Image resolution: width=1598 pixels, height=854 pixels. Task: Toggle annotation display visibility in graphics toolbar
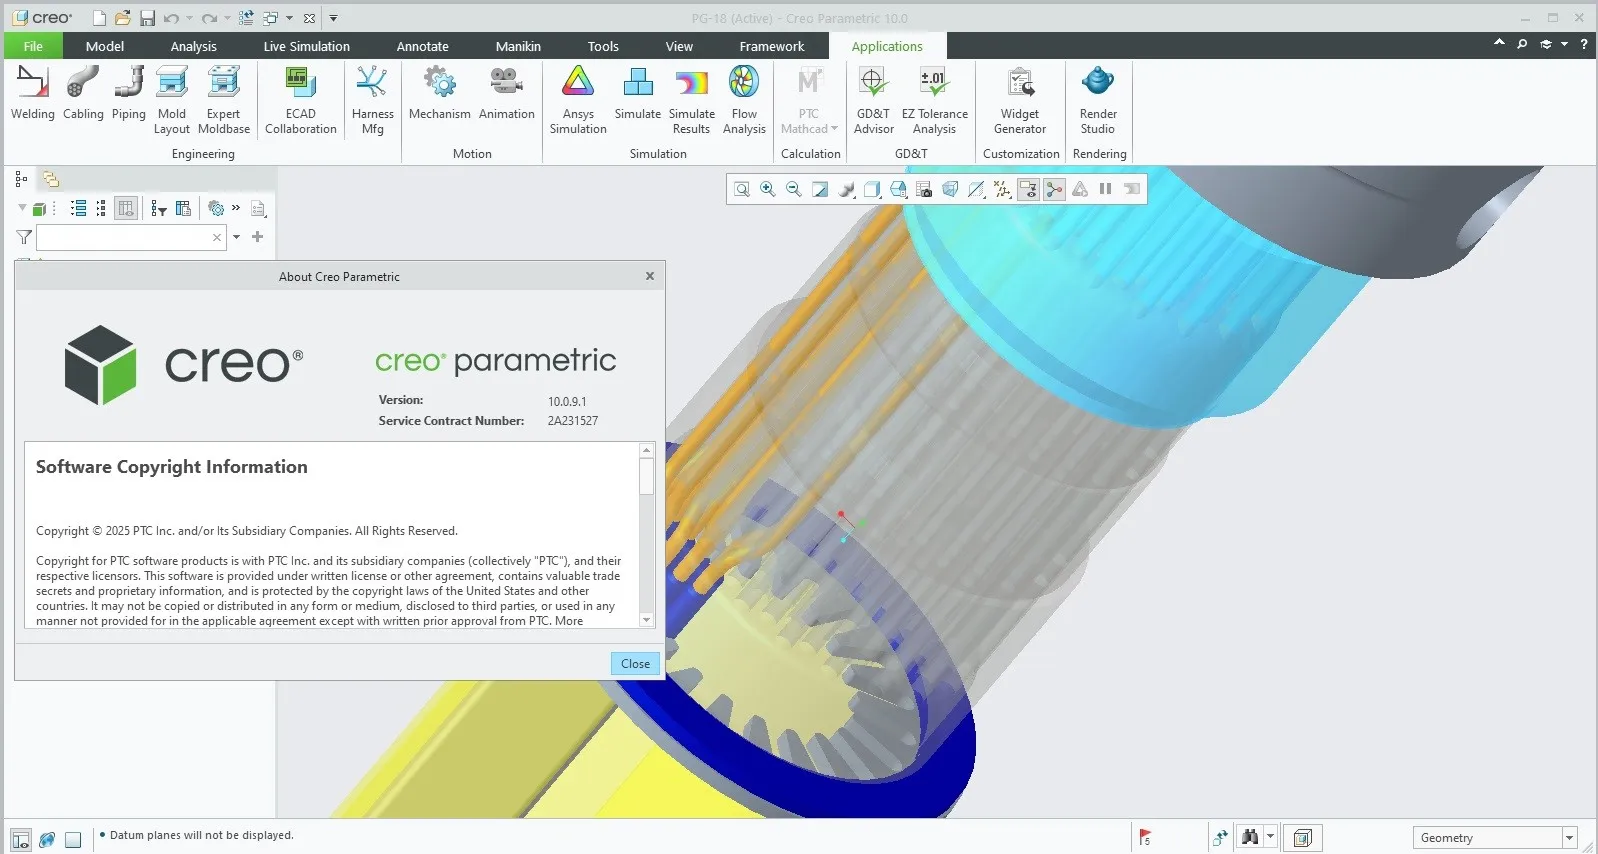point(1028,189)
